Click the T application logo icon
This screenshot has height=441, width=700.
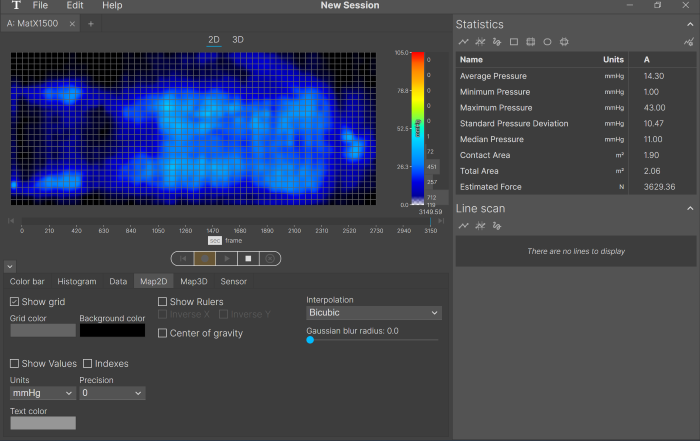tap(16, 5)
